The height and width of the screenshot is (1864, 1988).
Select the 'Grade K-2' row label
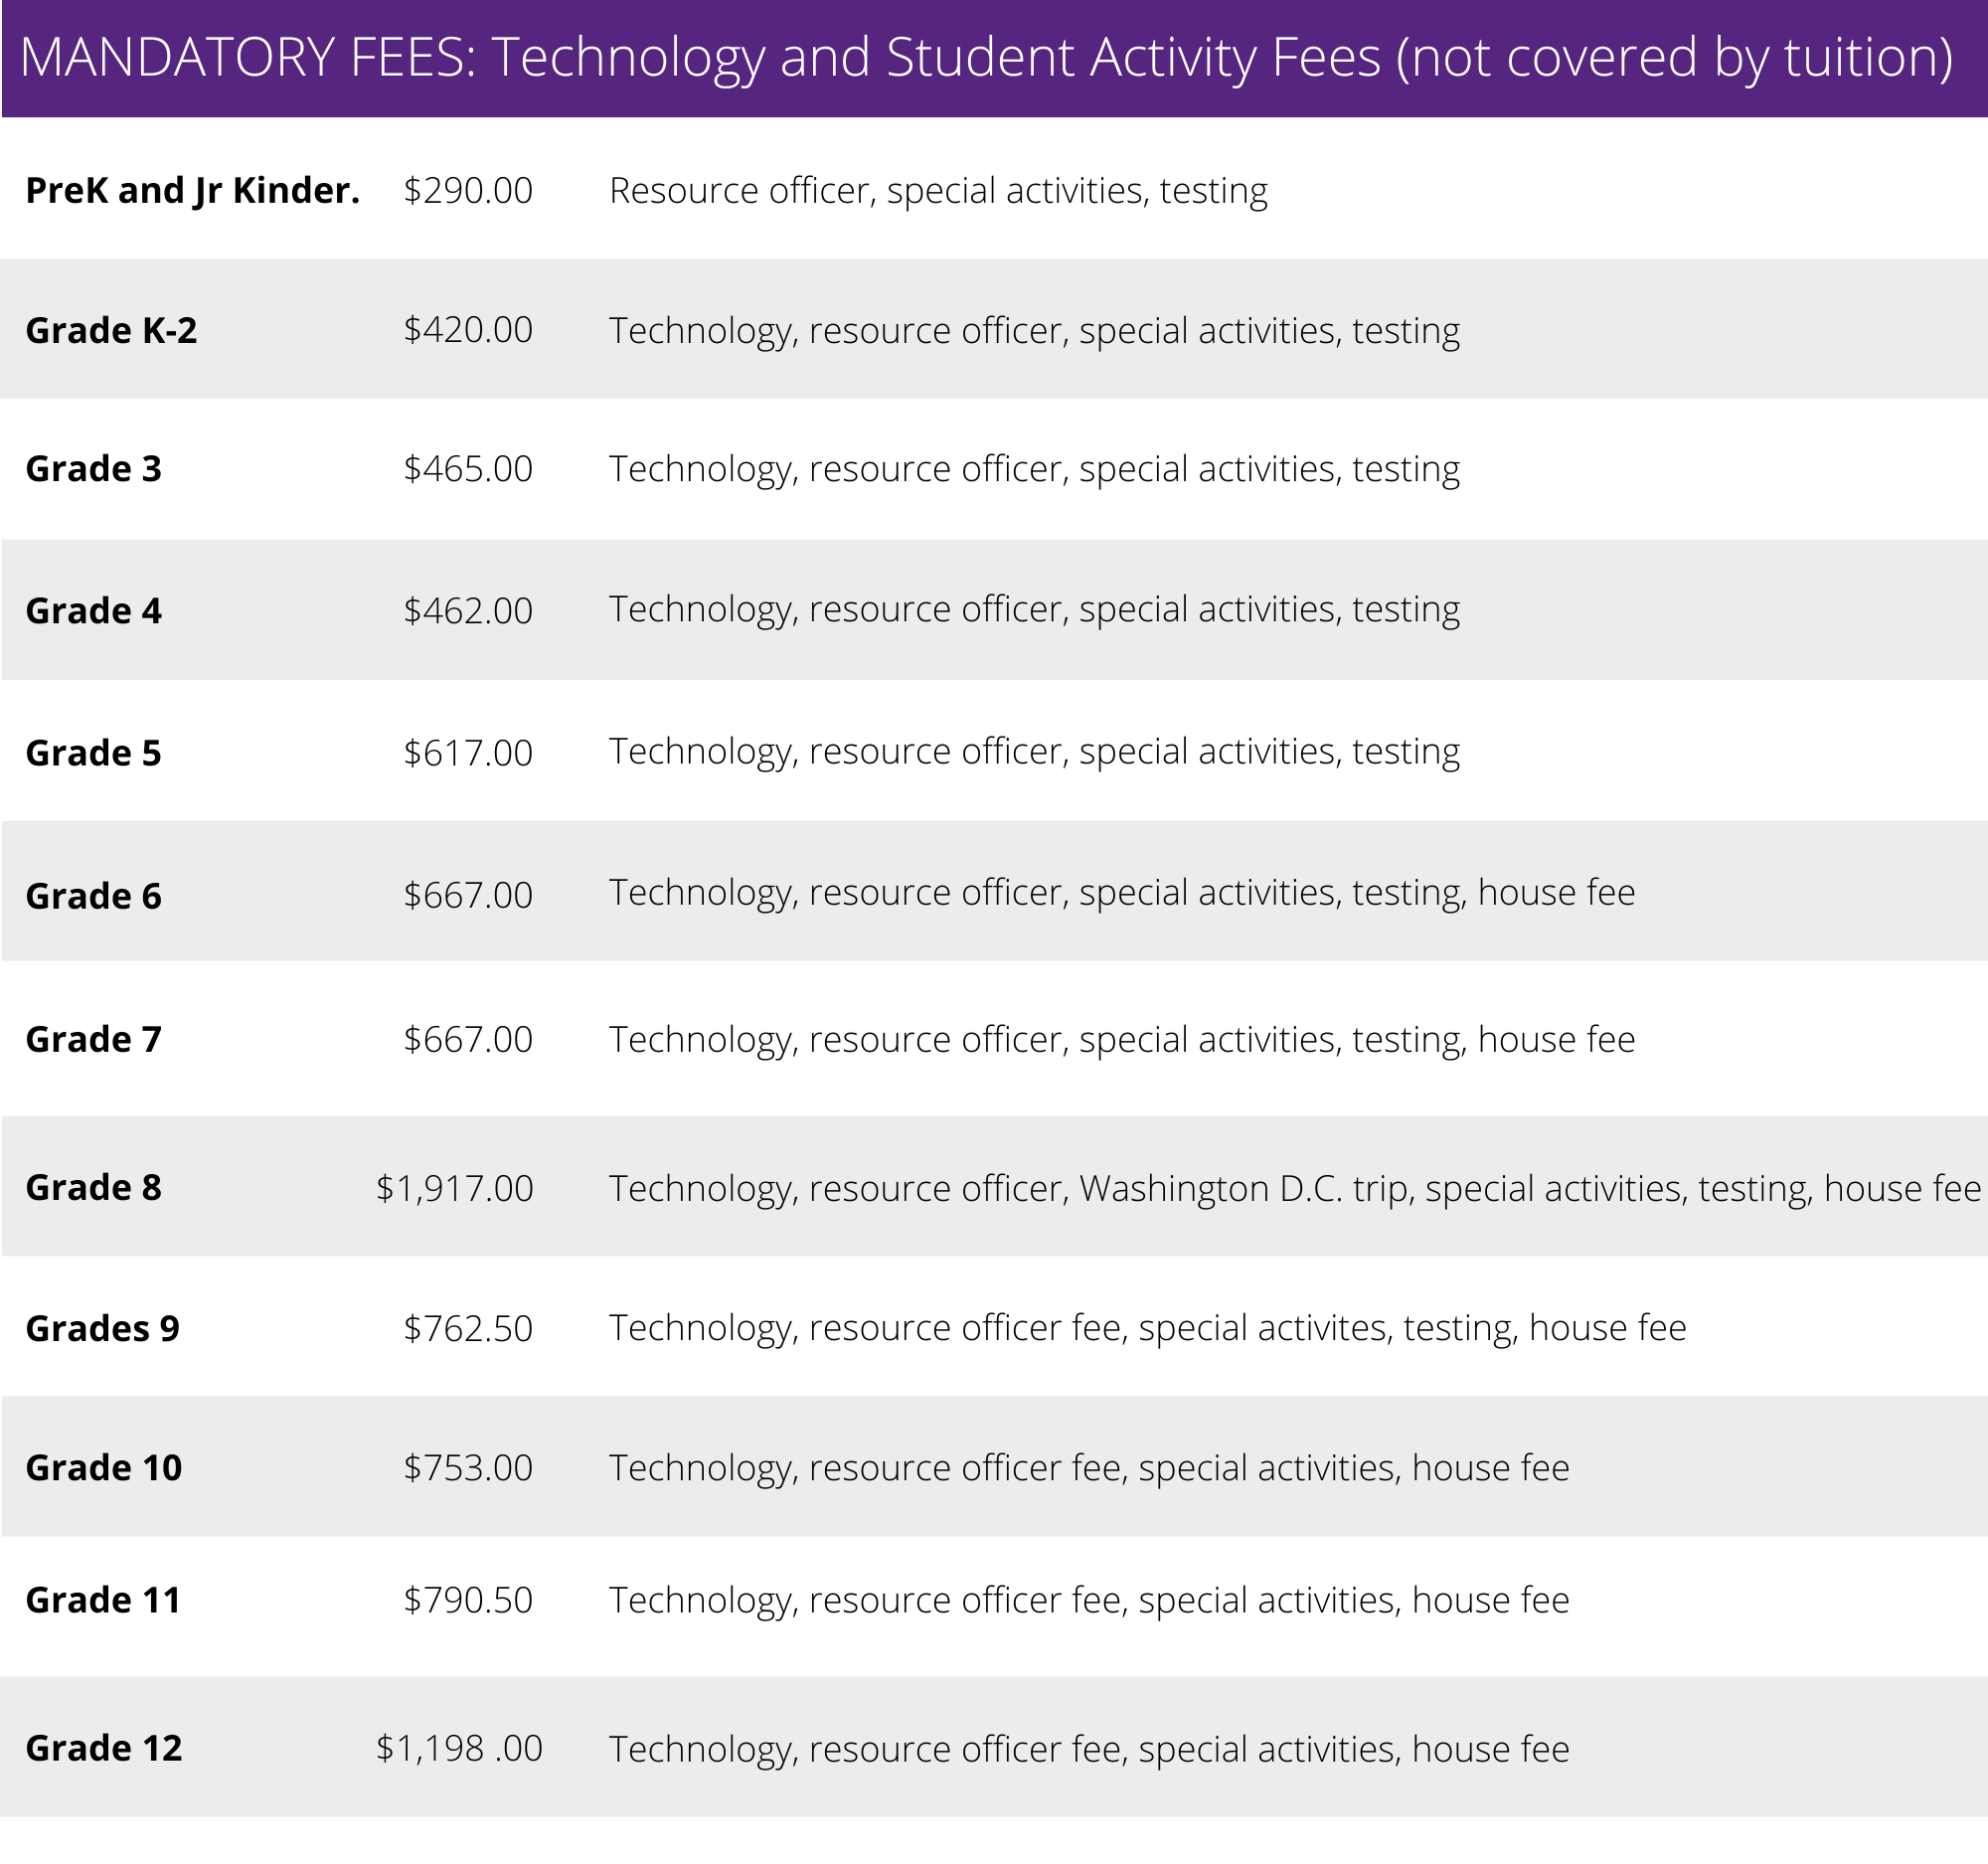(x=111, y=331)
